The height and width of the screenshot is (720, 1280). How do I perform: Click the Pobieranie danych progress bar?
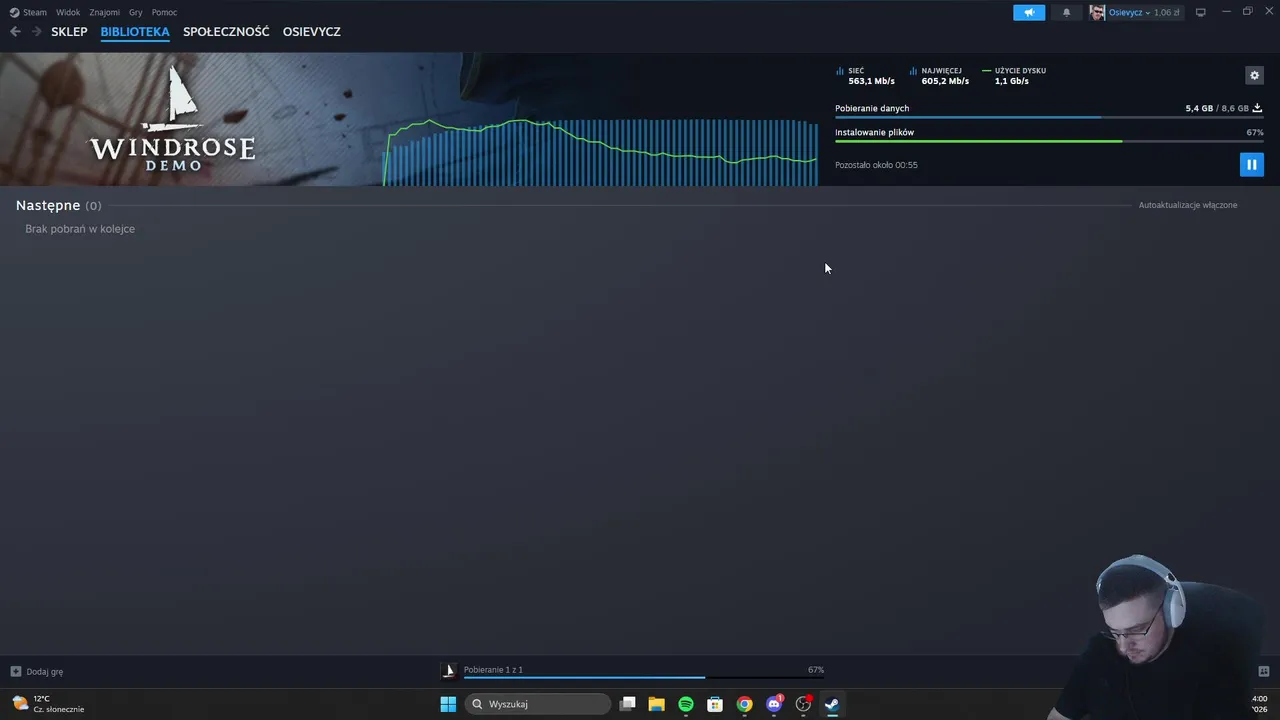[1049, 117]
